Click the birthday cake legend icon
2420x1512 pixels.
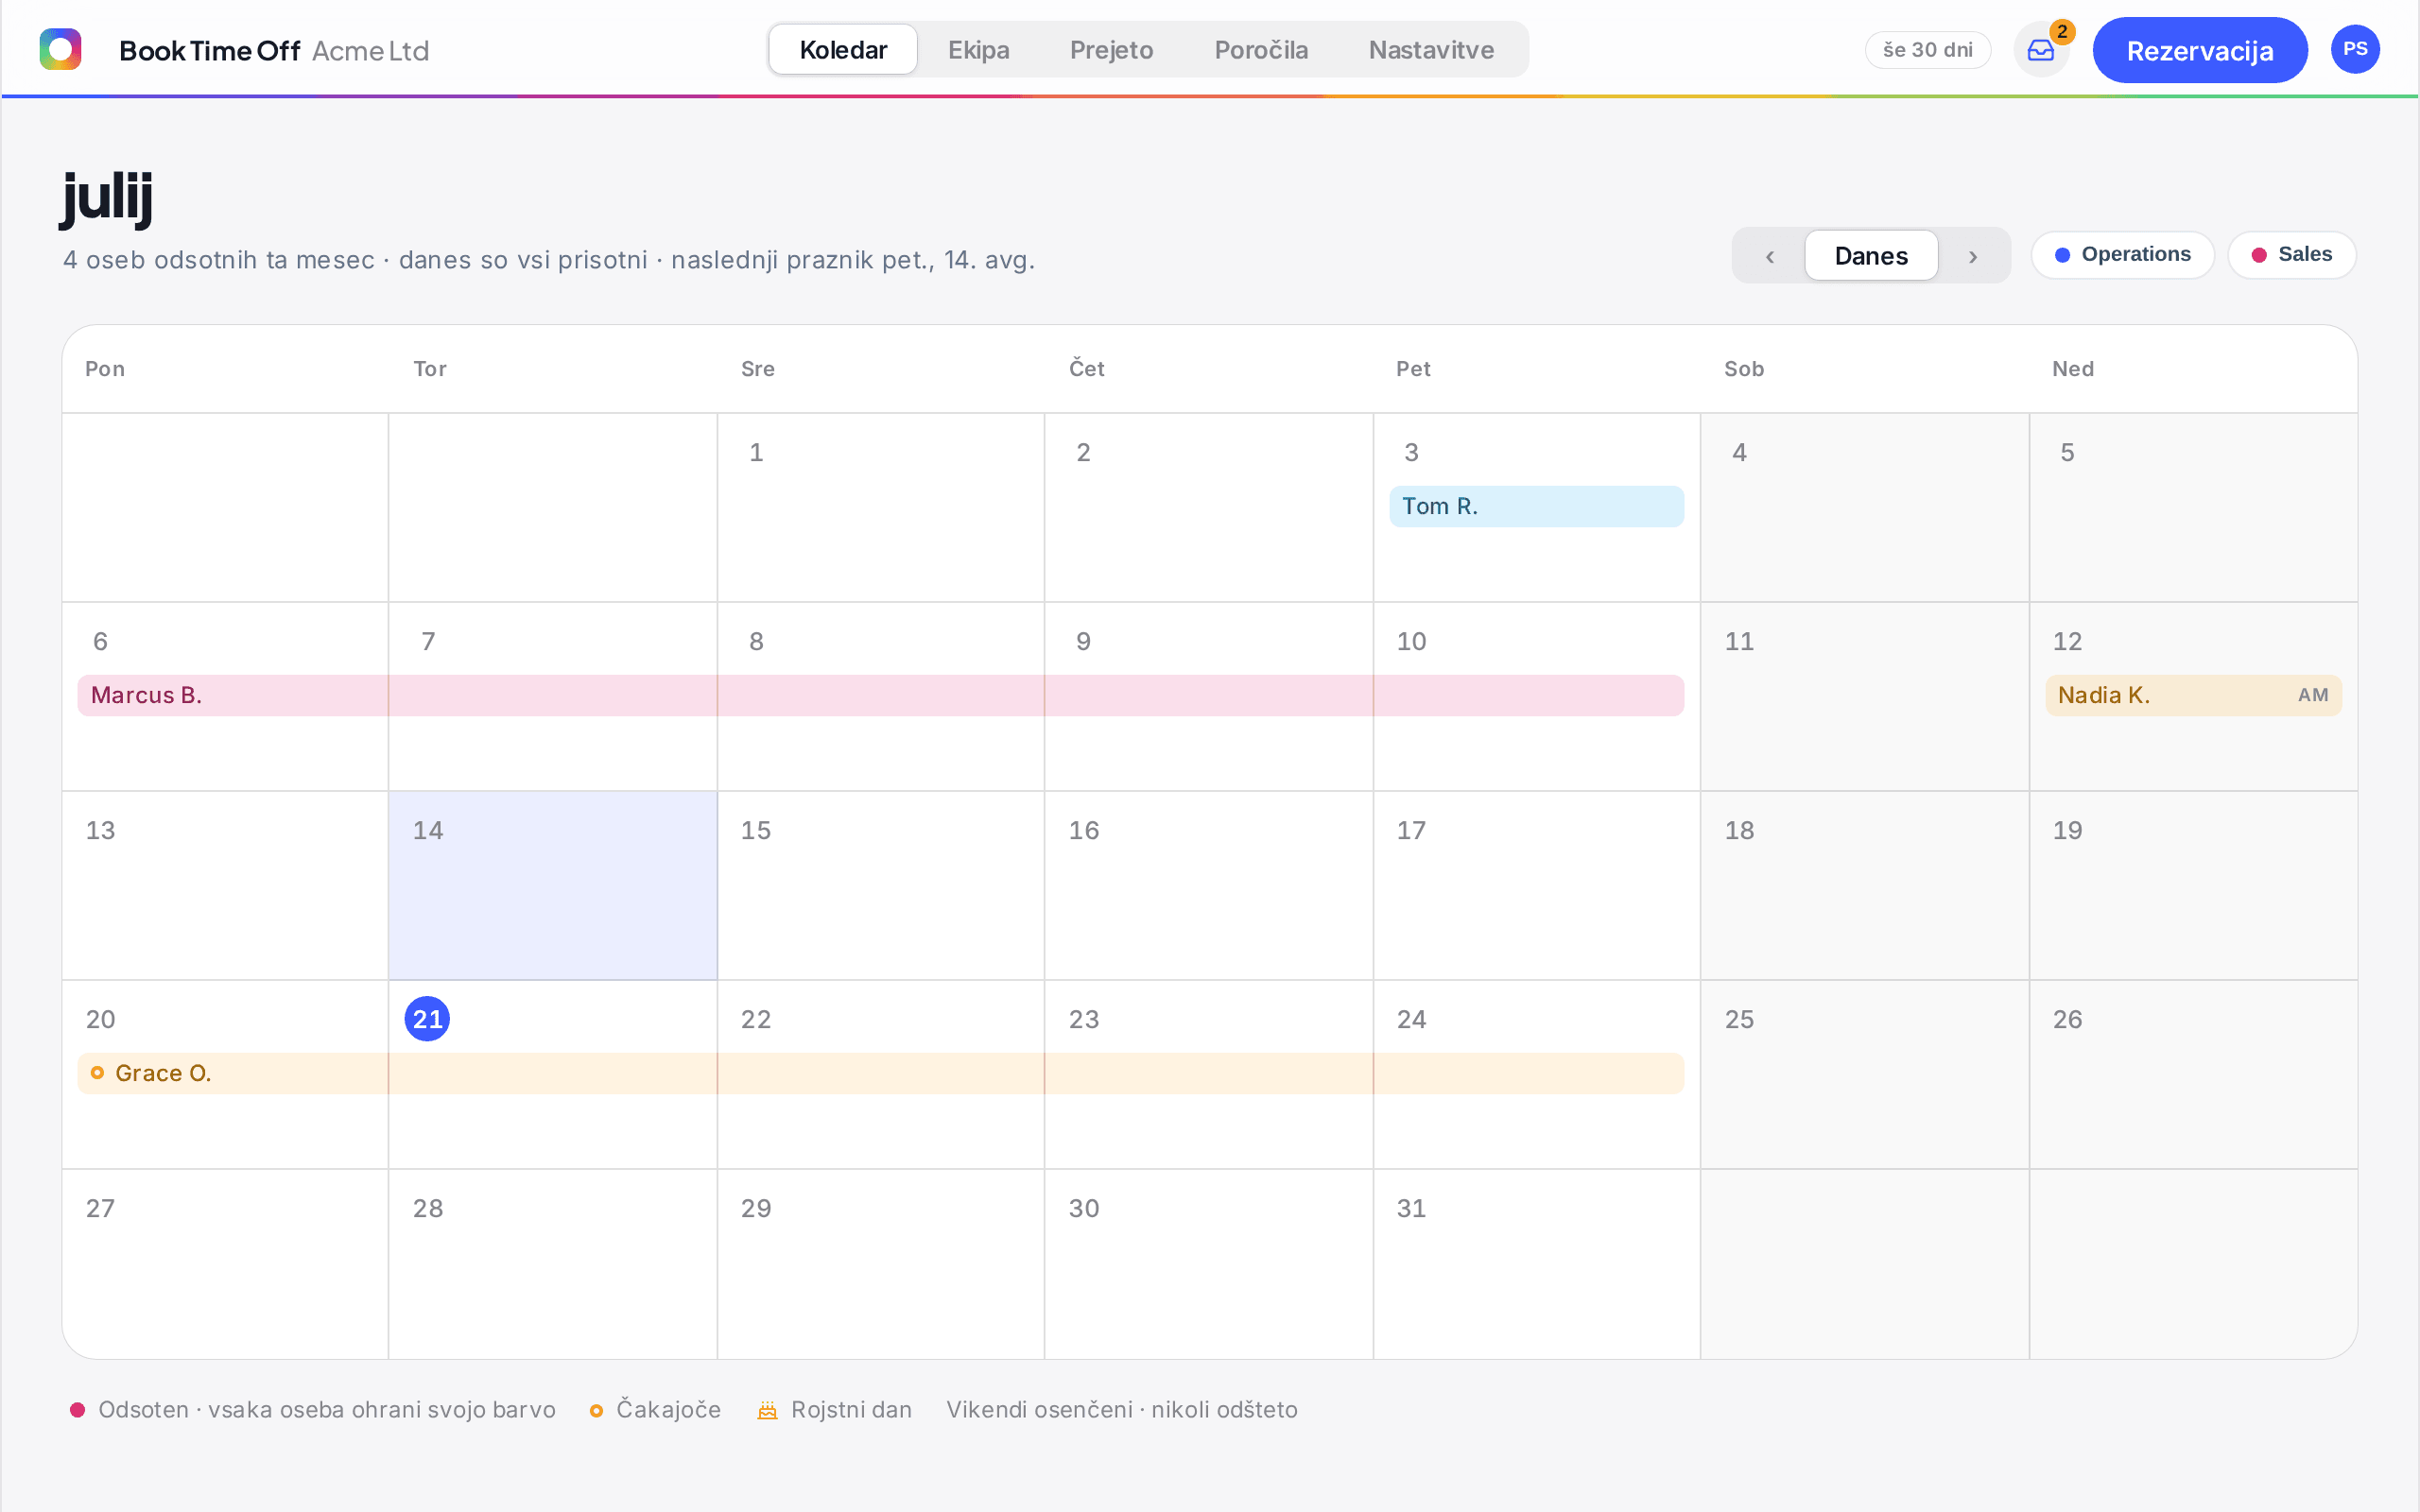(x=768, y=1410)
